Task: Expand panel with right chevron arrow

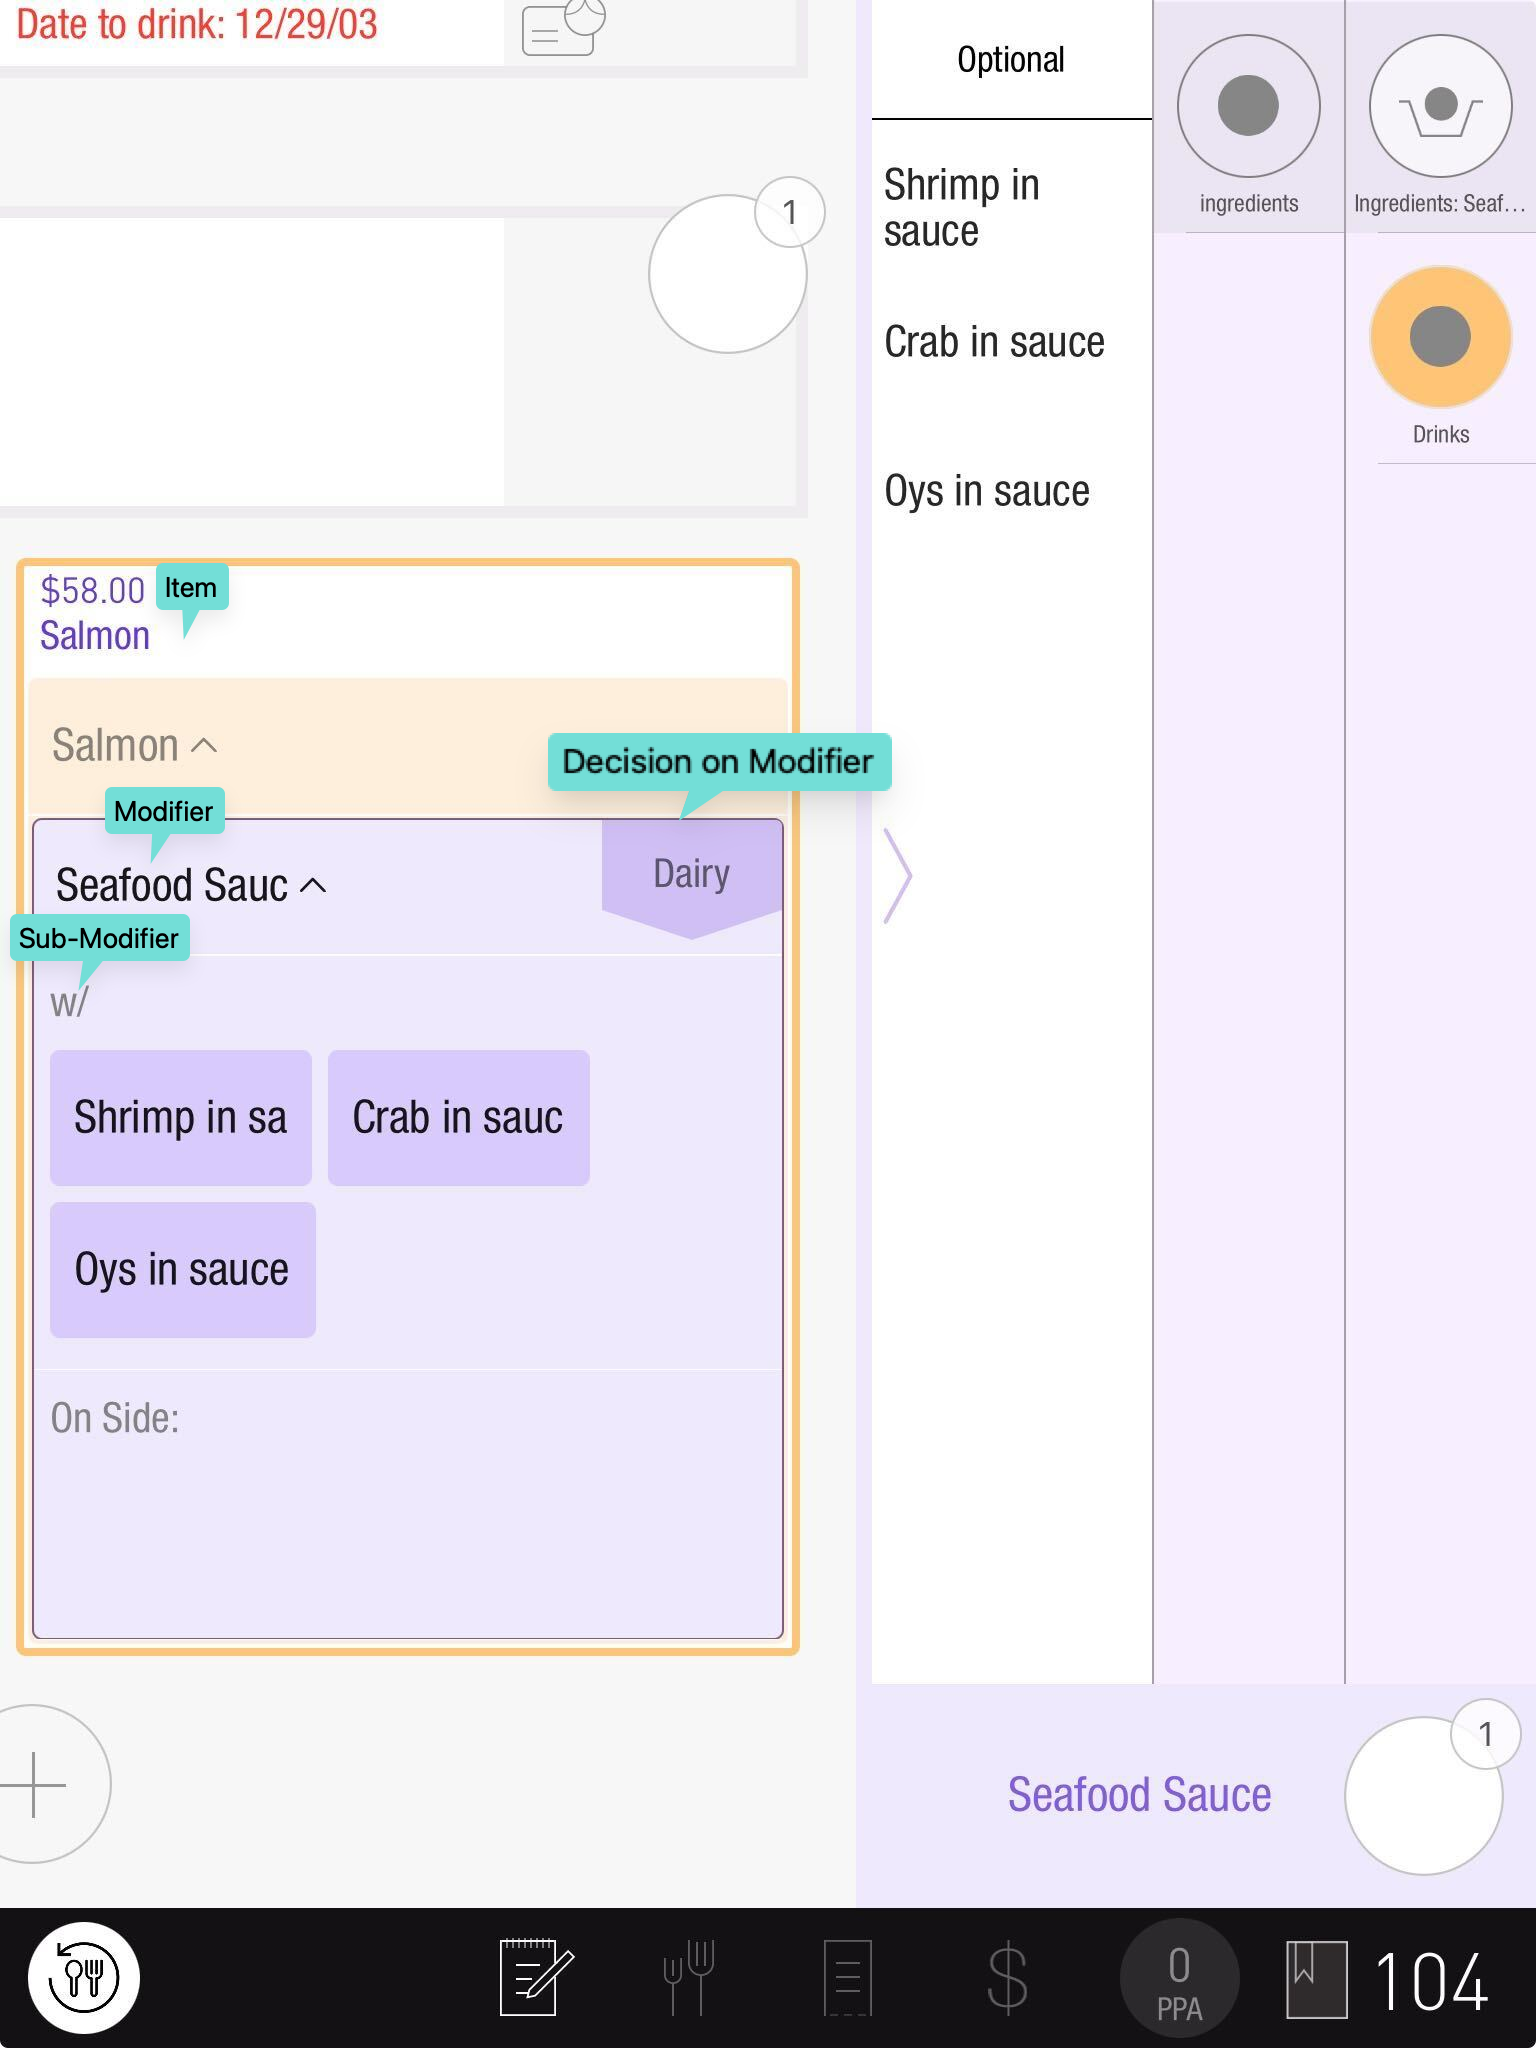Action: click(897, 875)
